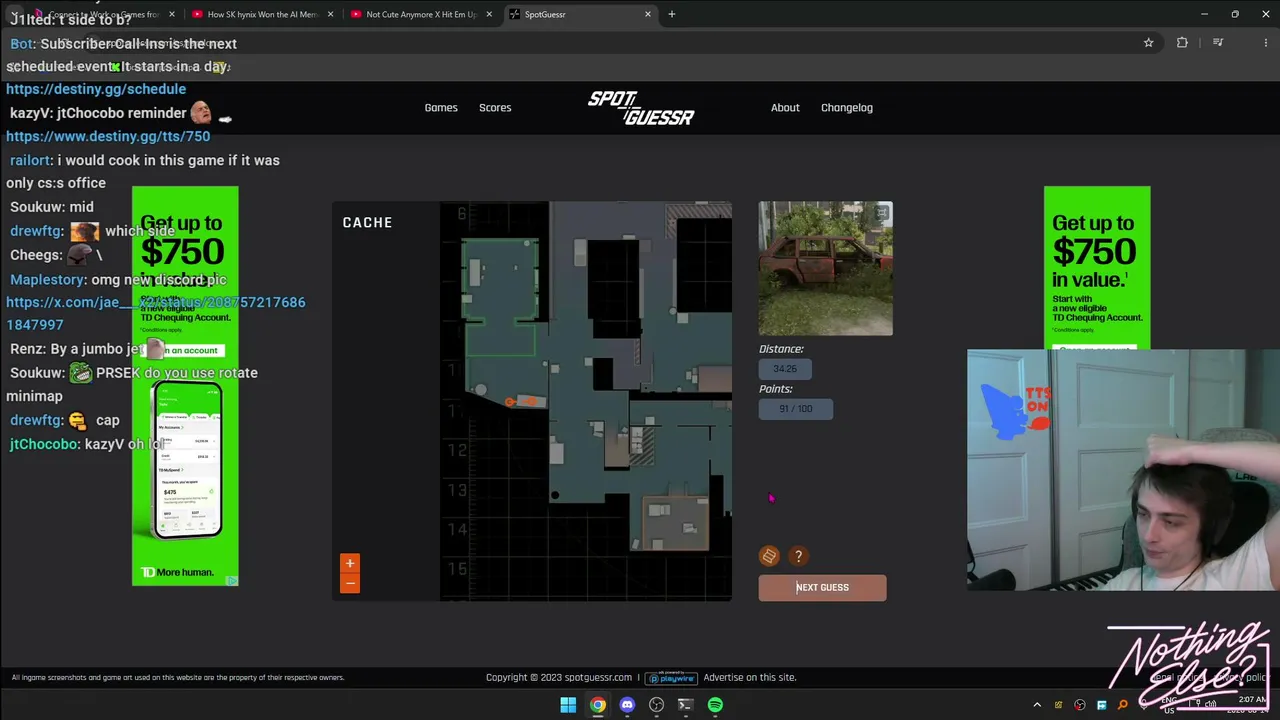This screenshot has height=720, width=1280.
Task: Zoom in the Cache map with plus button
Action: [x=349, y=564]
